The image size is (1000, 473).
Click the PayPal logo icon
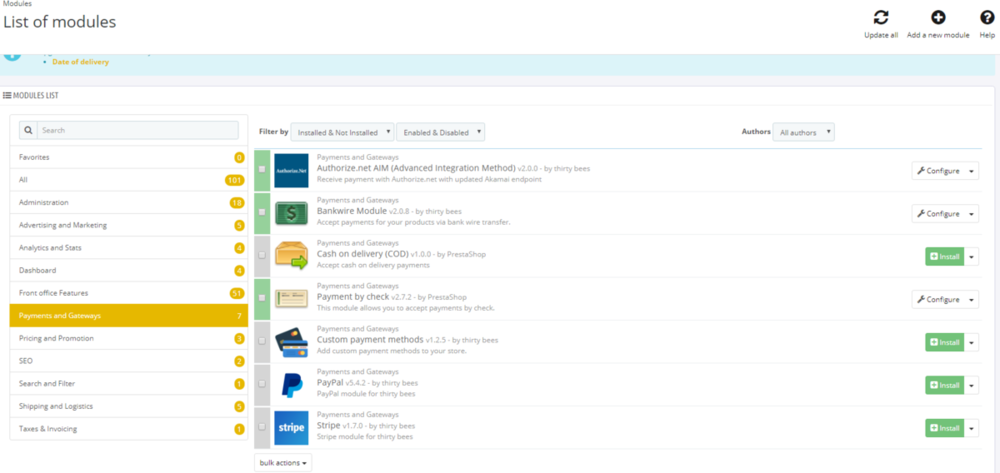tap(291, 385)
